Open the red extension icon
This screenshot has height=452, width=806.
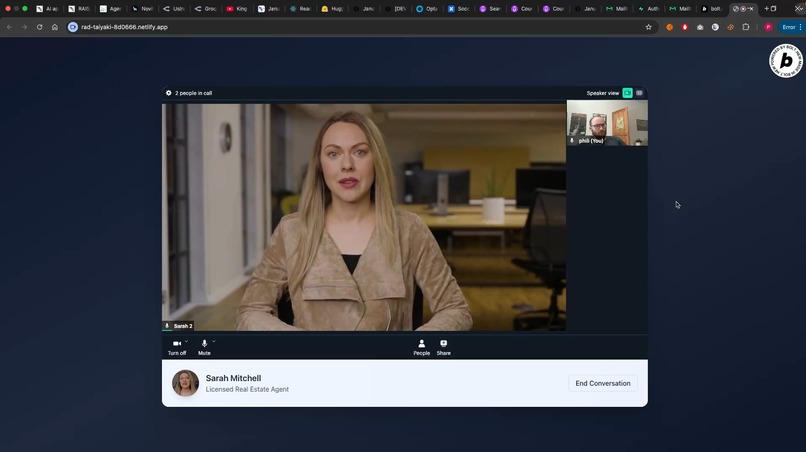click(x=685, y=27)
